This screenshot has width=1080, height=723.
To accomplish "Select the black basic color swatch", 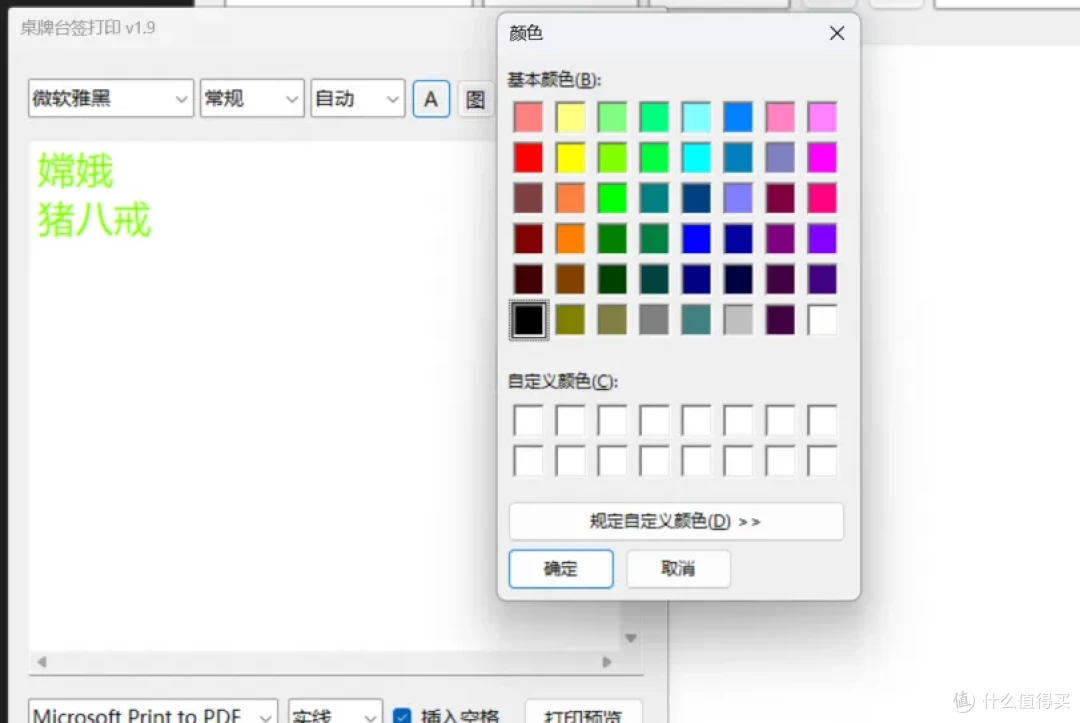I will (x=528, y=320).
